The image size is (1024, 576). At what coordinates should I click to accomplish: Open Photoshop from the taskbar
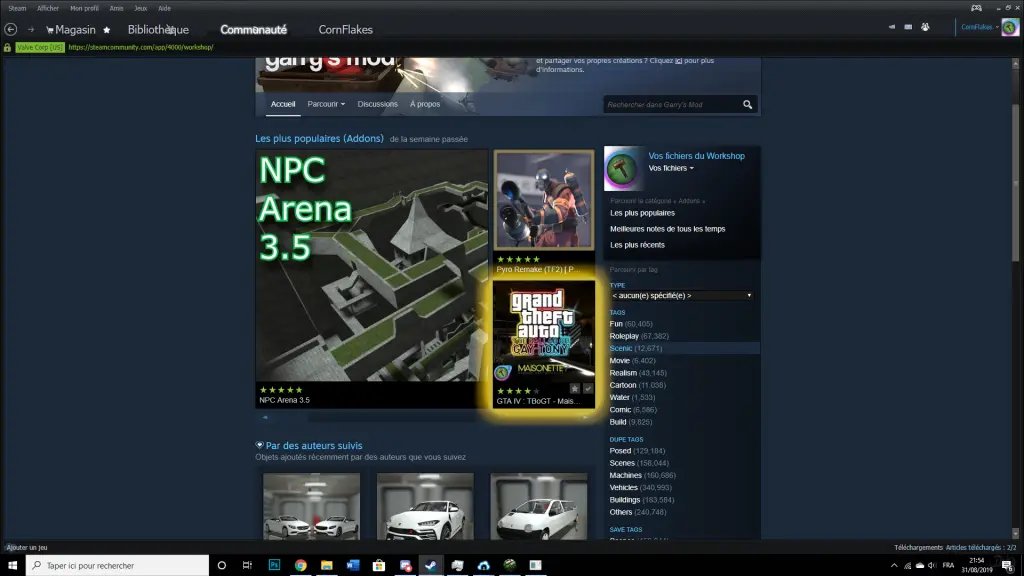[274, 565]
